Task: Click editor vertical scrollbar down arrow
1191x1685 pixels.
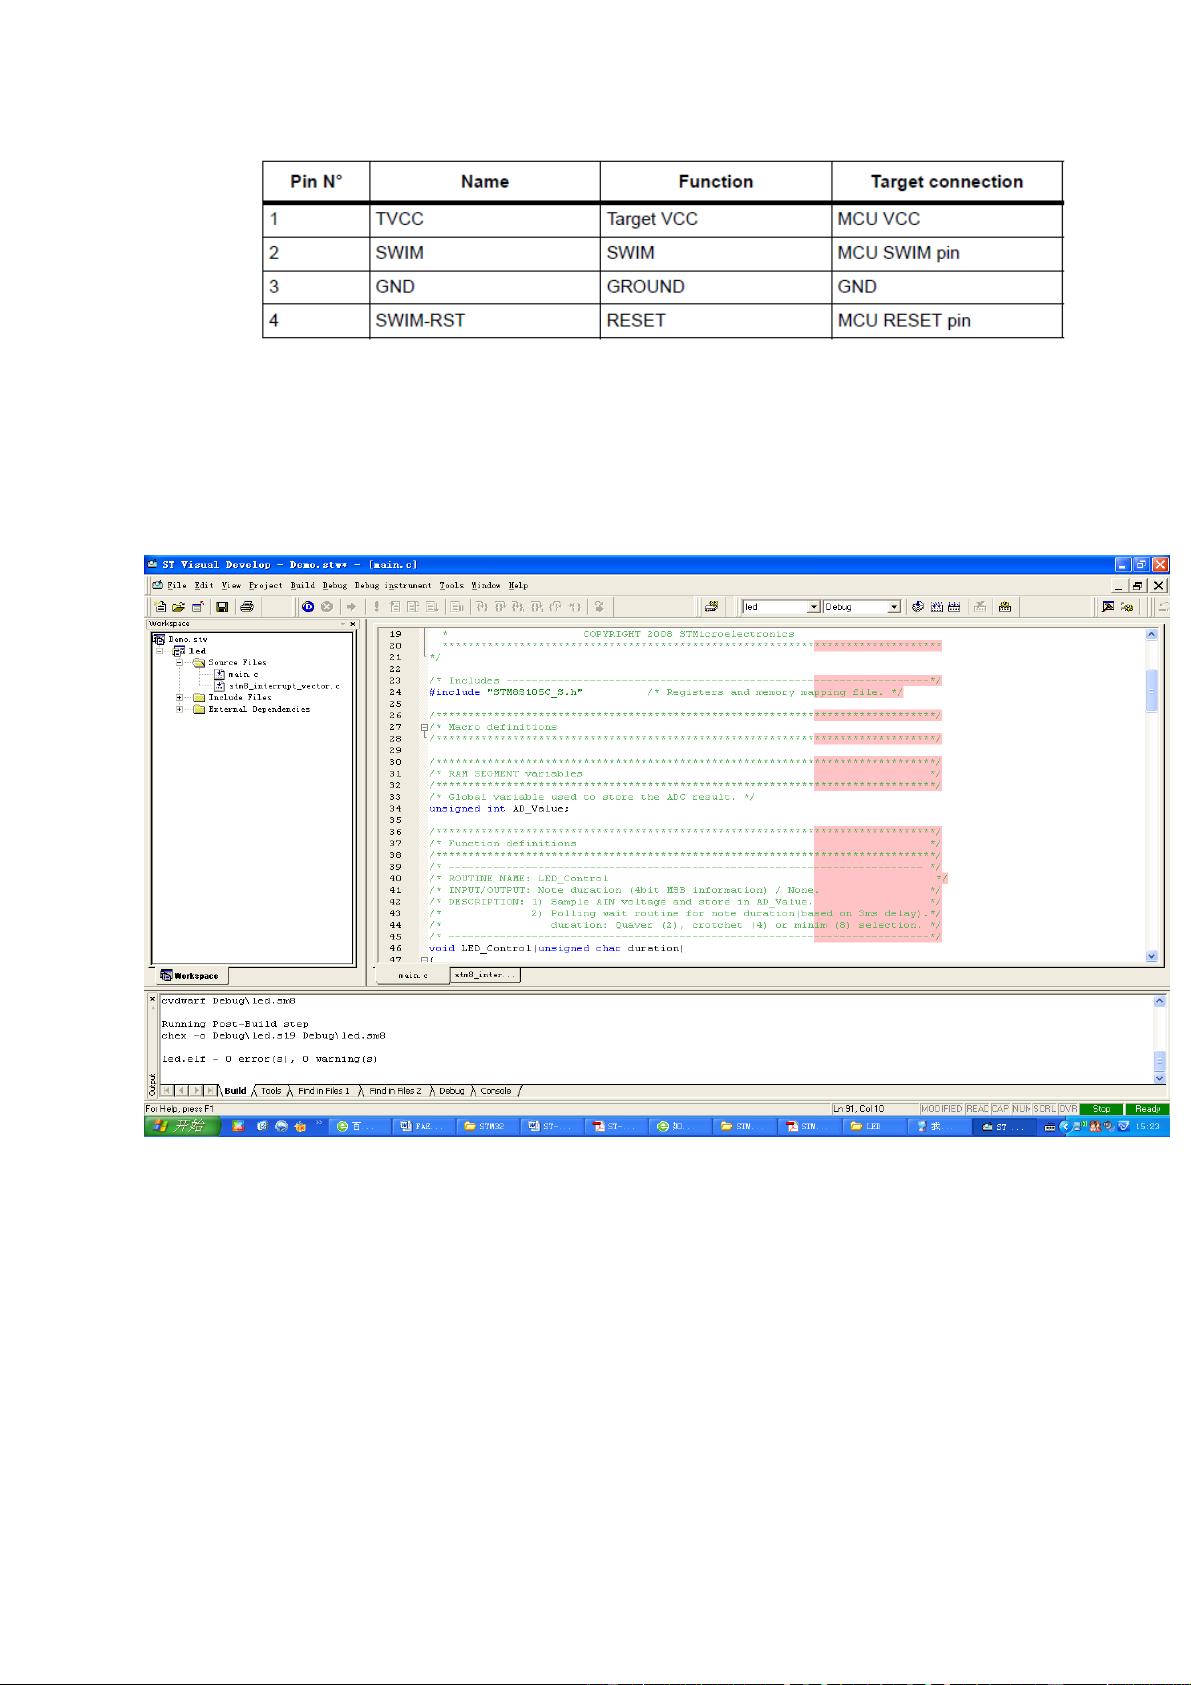Action: click(1151, 956)
